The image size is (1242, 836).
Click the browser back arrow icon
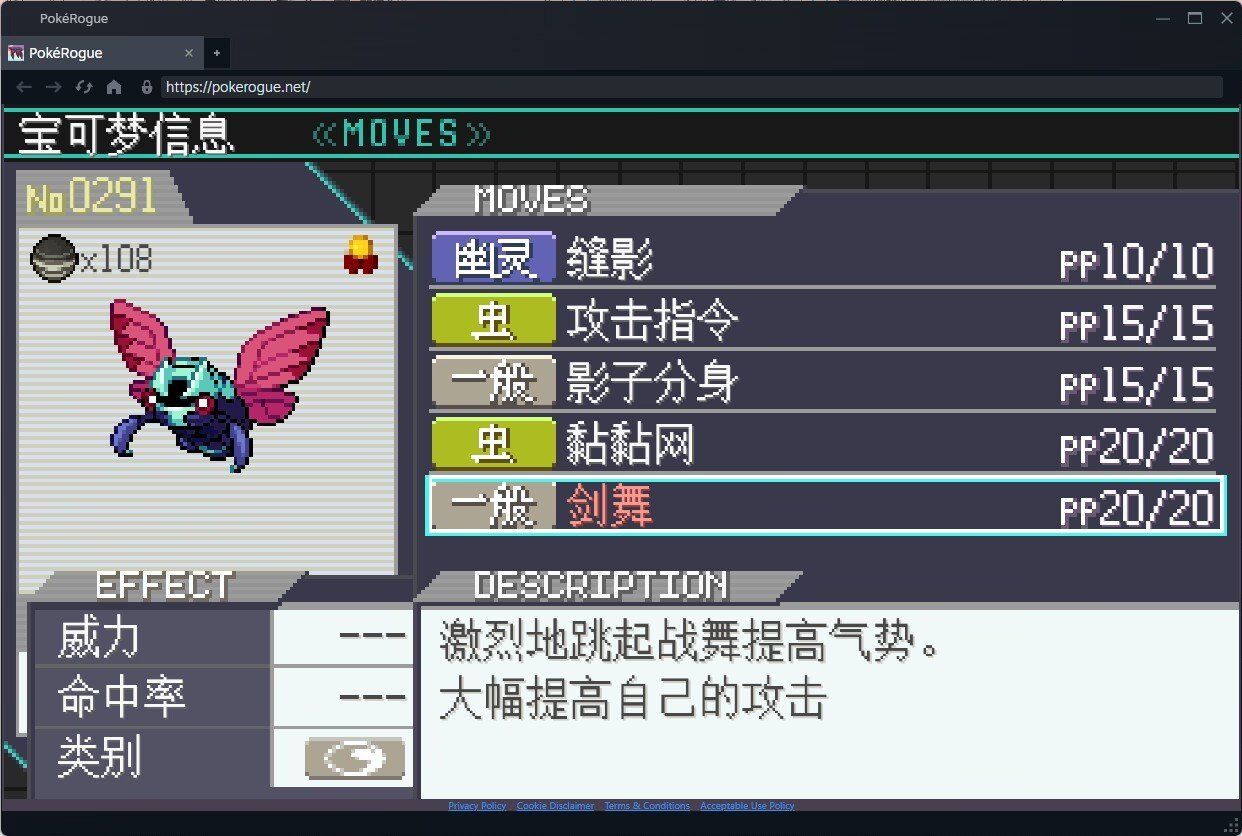tap(24, 87)
